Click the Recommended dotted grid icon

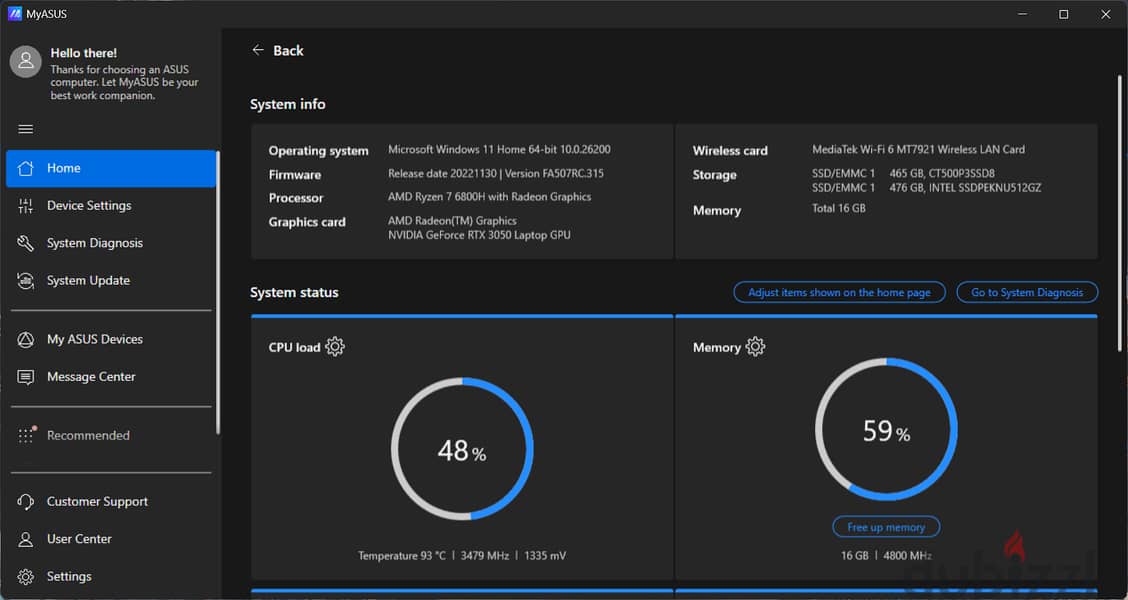point(26,435)
